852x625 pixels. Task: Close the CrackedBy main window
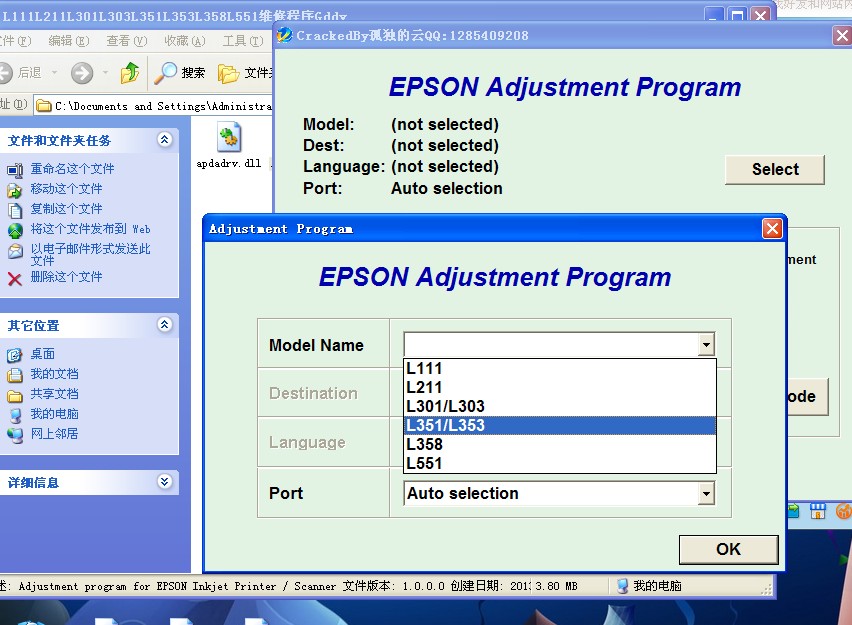842,36
